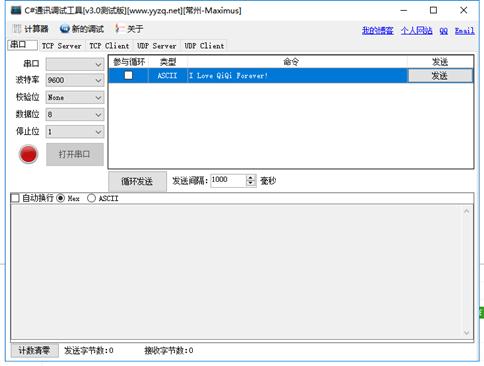Open the 波特率 baud rate dropdown
The height and width of the screenshot is (366, 484).
[75, 80]
